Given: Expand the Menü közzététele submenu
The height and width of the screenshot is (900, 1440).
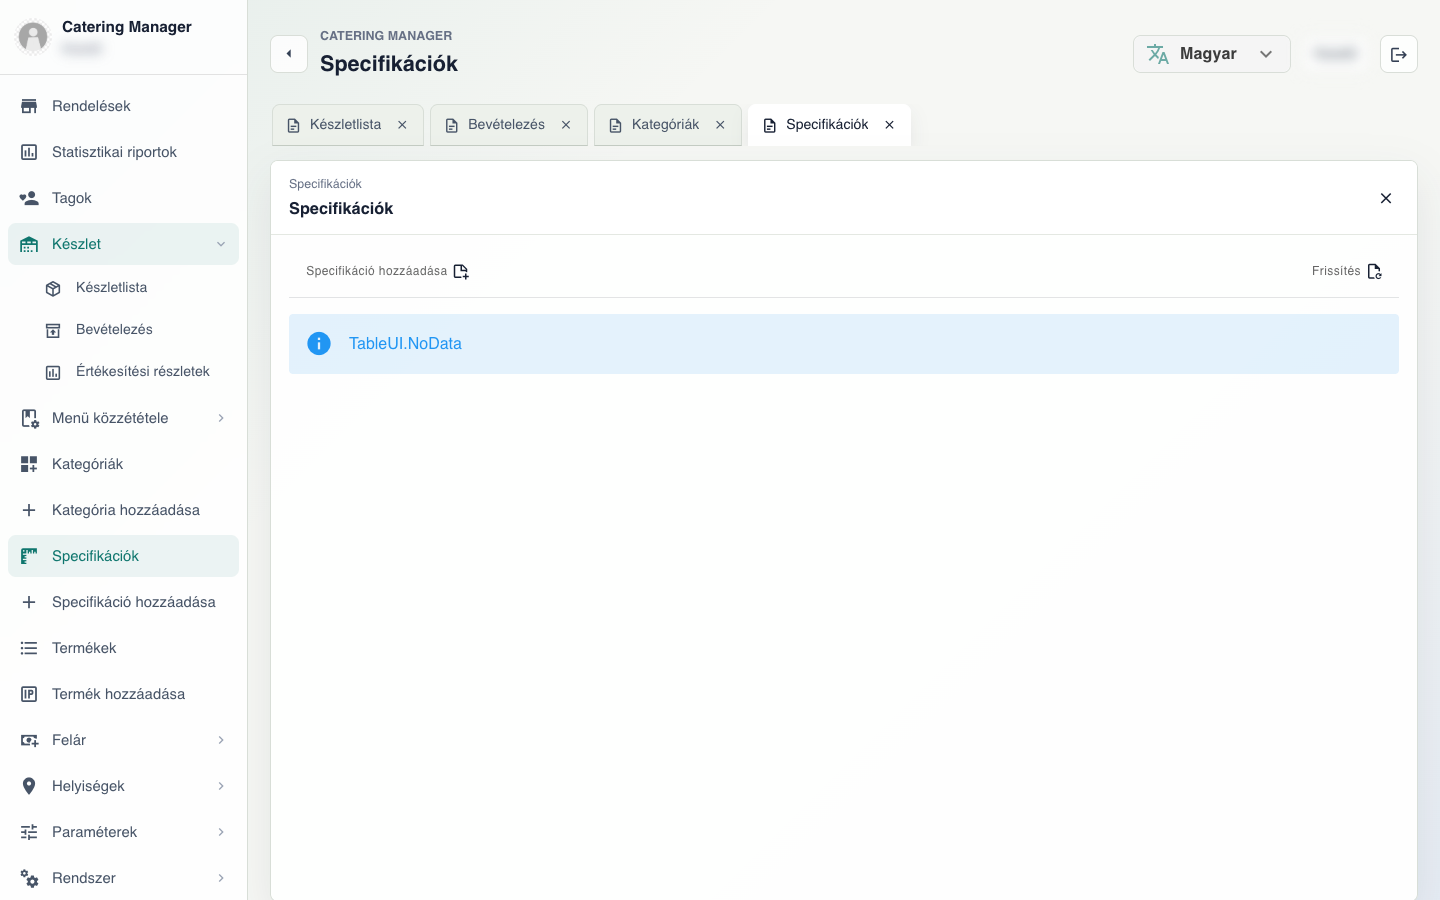Looking at the screenshot, I should click(221, 418).
